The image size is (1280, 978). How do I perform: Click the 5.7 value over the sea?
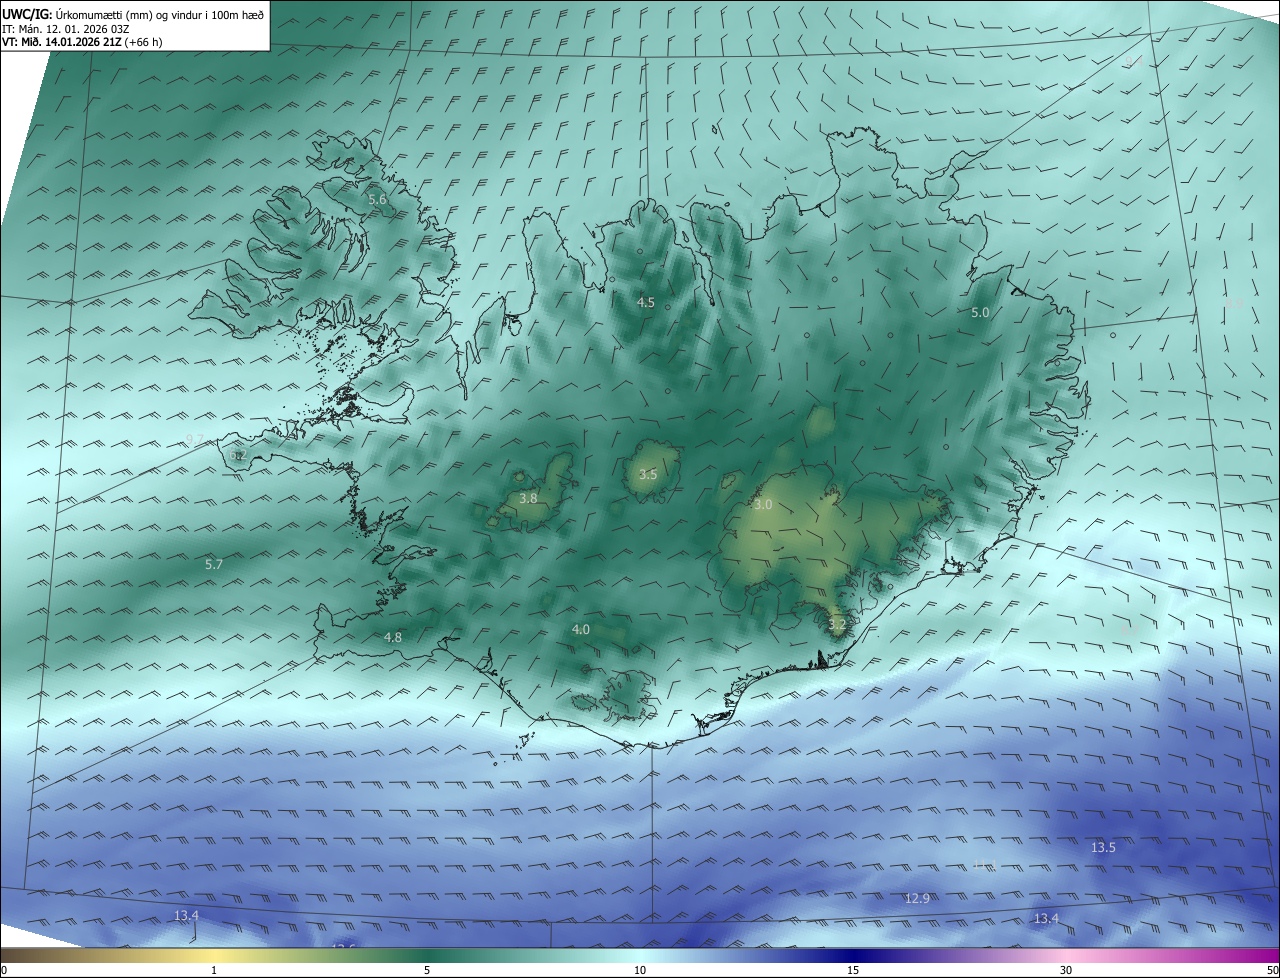(214, 565)
